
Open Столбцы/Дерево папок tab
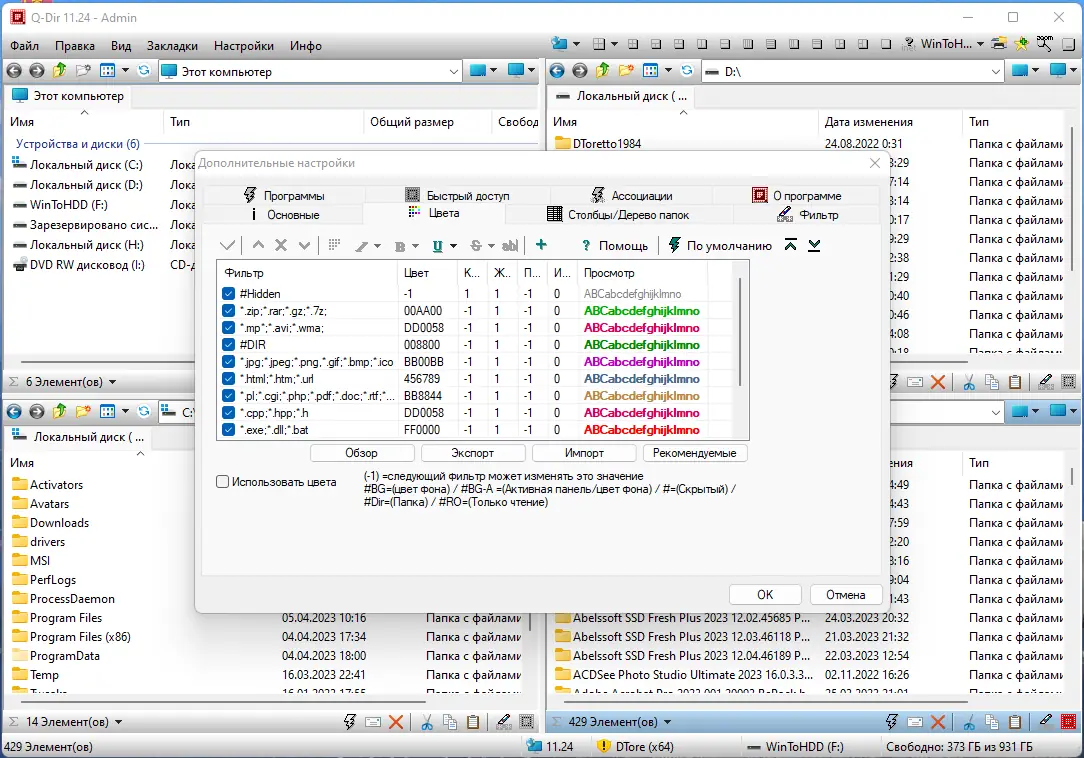(618, 214)
